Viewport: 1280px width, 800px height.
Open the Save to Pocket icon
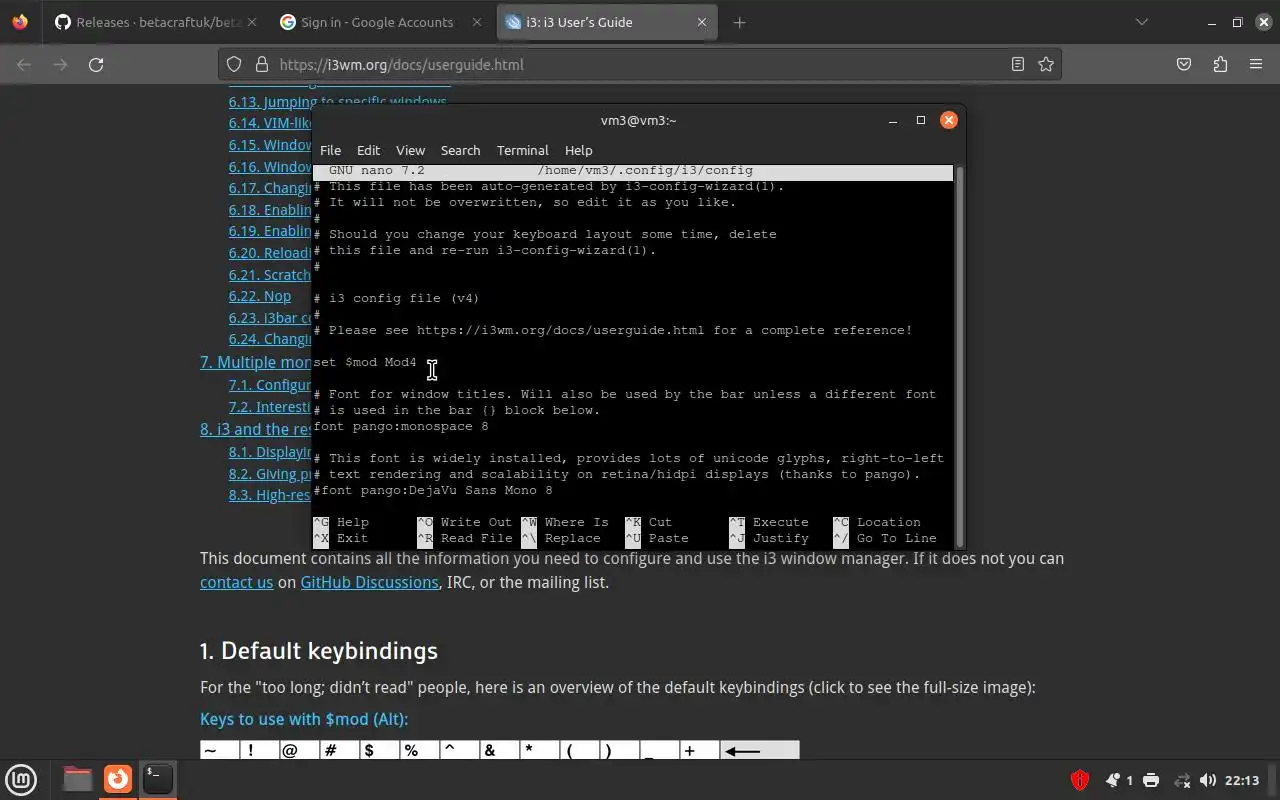1184,64
